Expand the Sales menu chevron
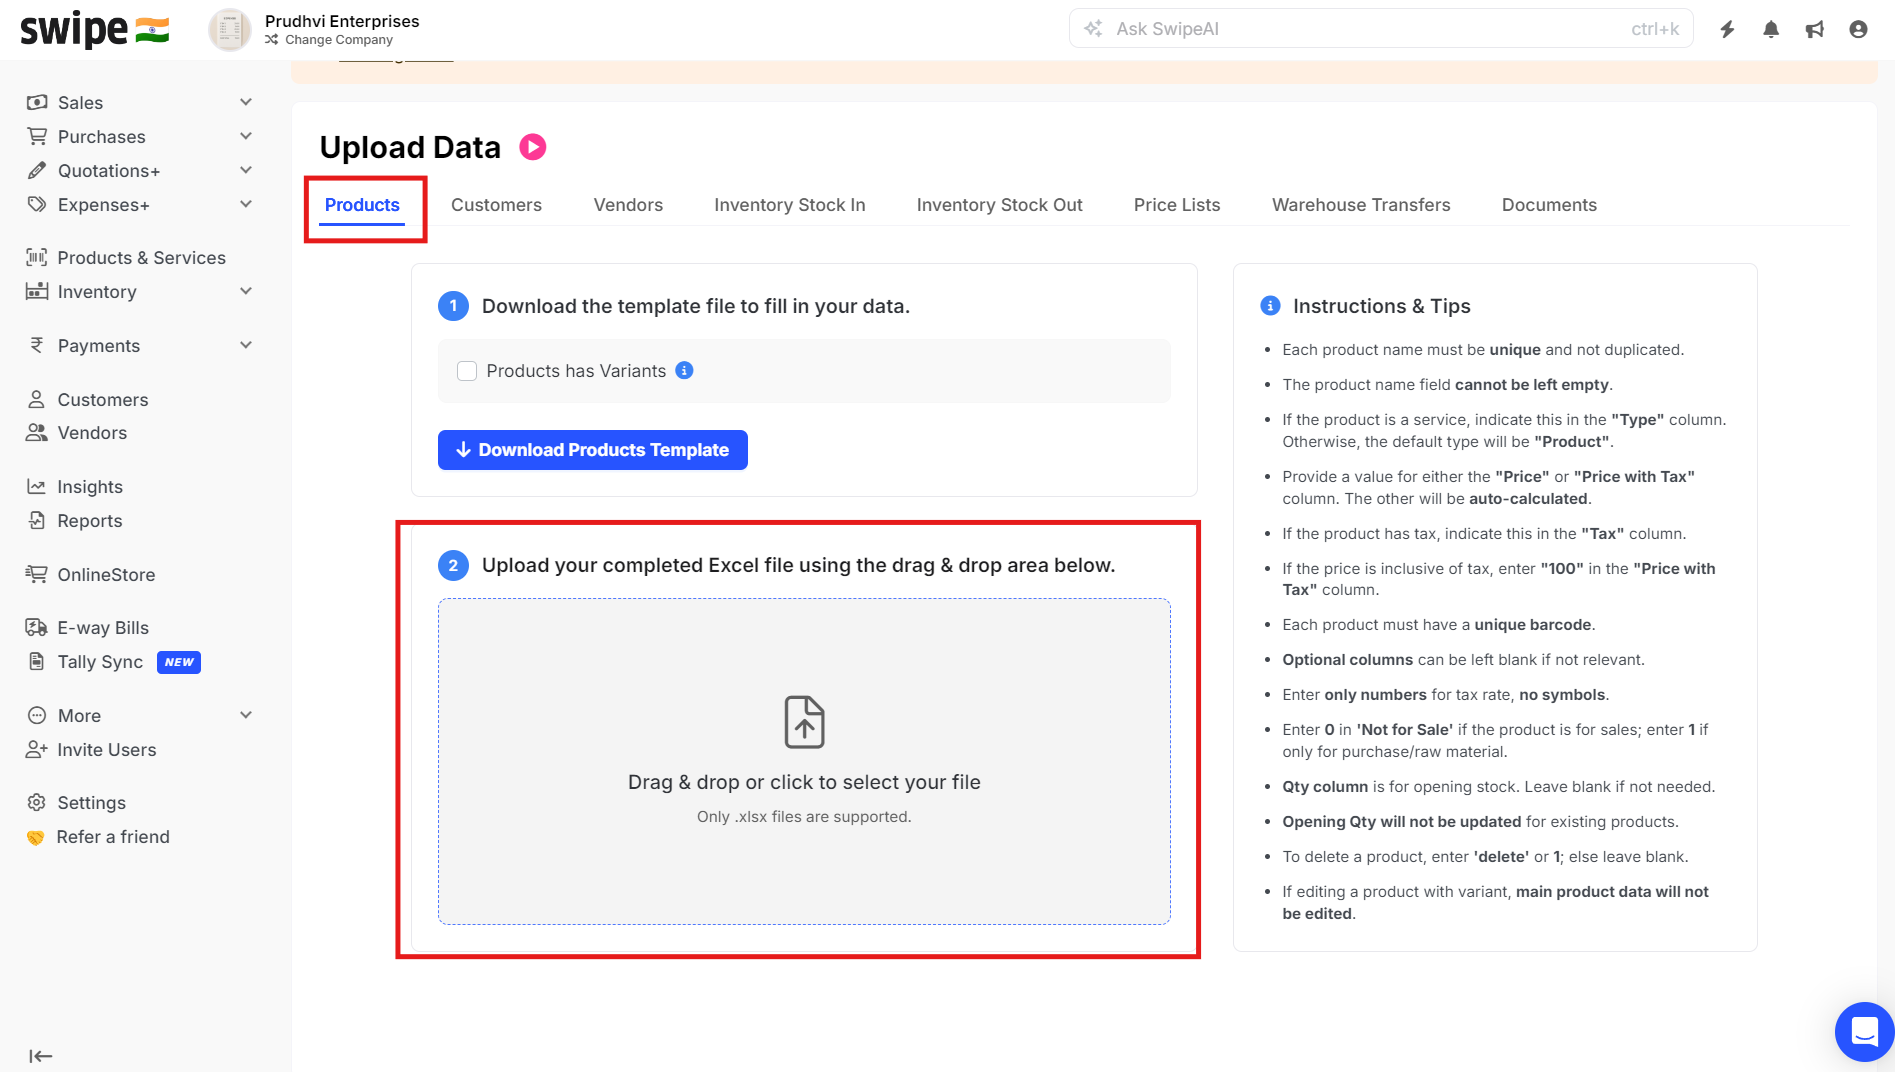1895x1072 pixels. 246,102
